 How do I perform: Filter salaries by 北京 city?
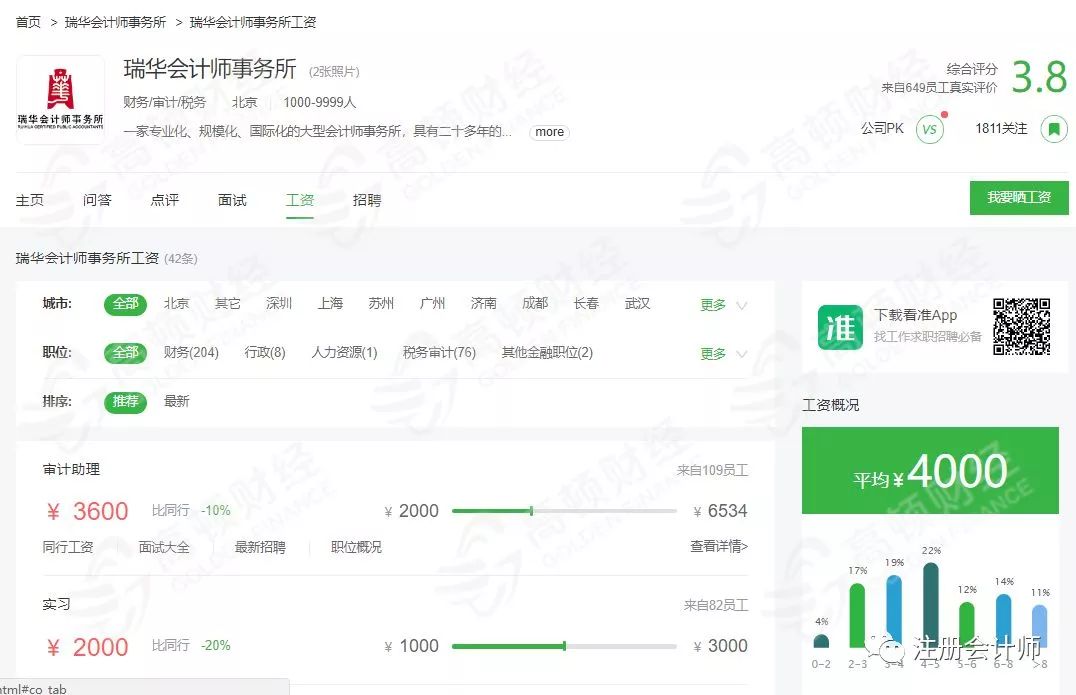(x=176, y=303)
